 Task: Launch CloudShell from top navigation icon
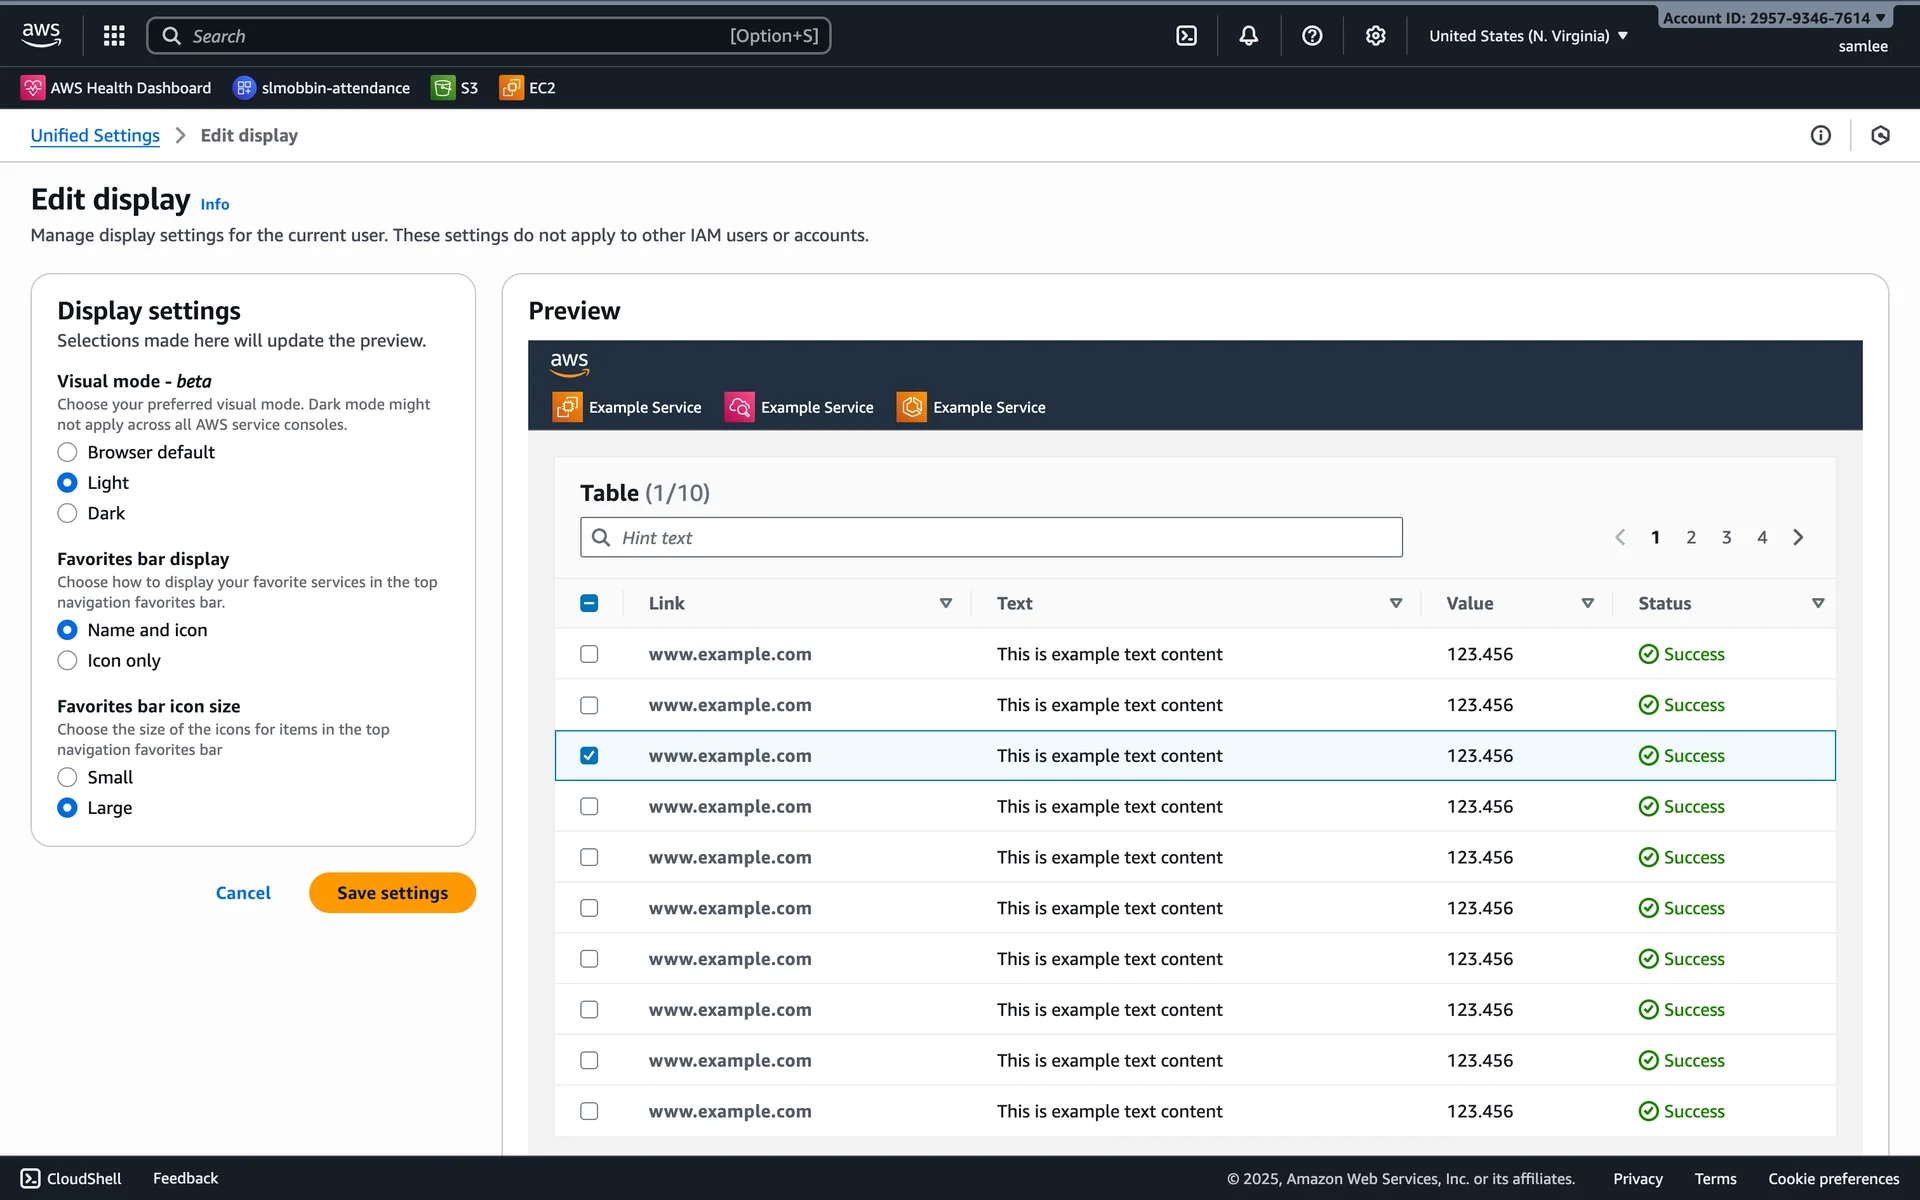click(1186, 36)
